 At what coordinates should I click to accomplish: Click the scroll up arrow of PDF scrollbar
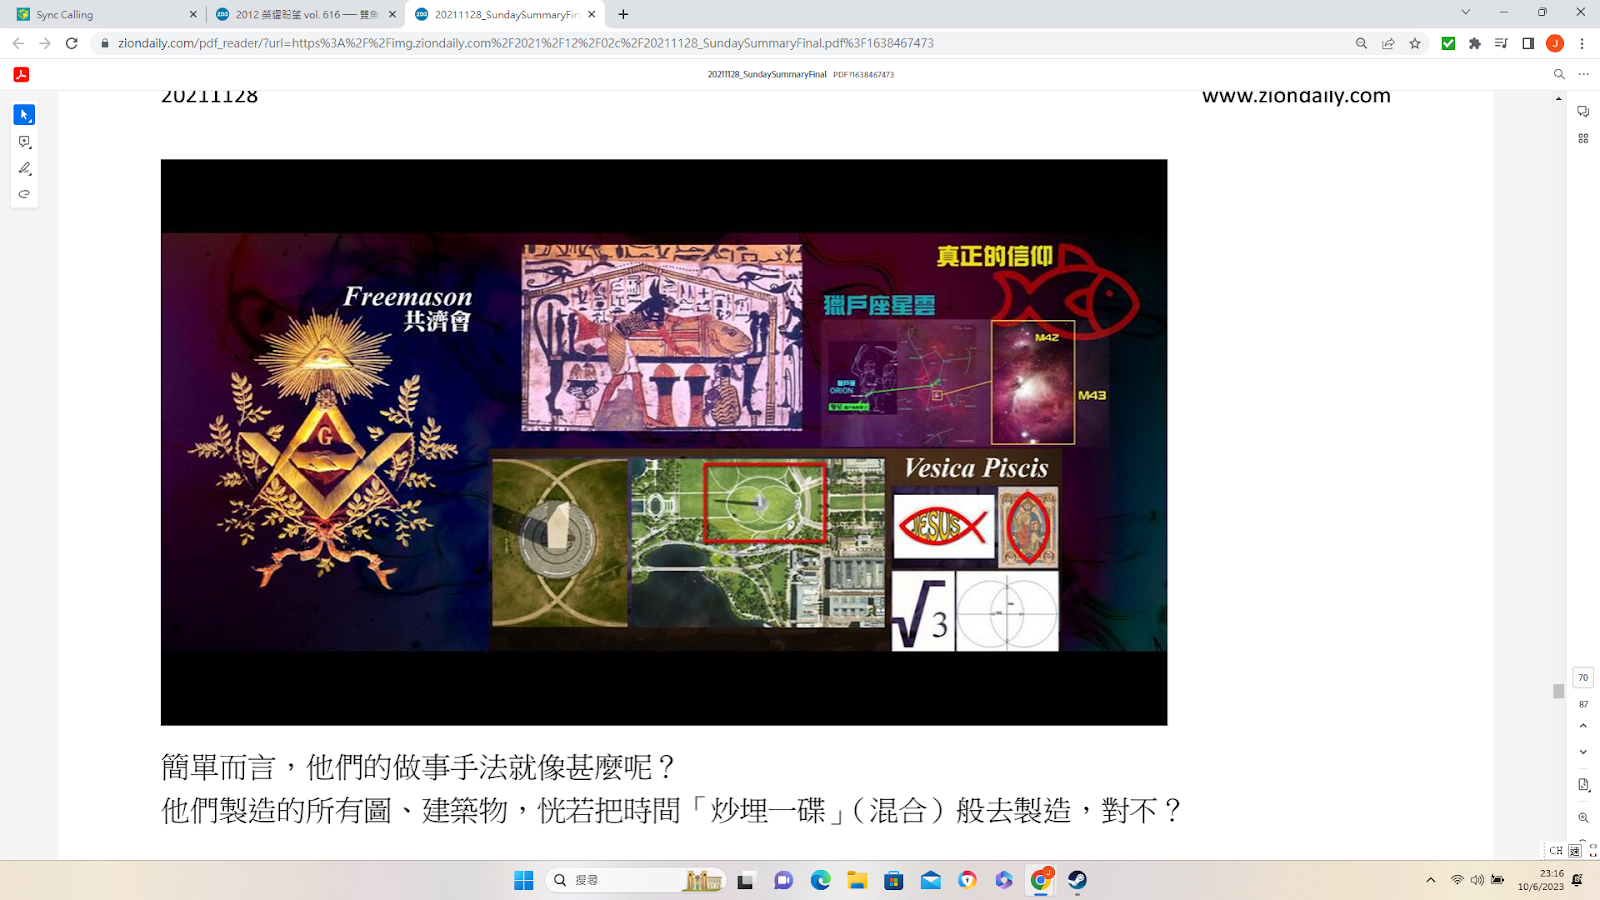point(1558,98)
